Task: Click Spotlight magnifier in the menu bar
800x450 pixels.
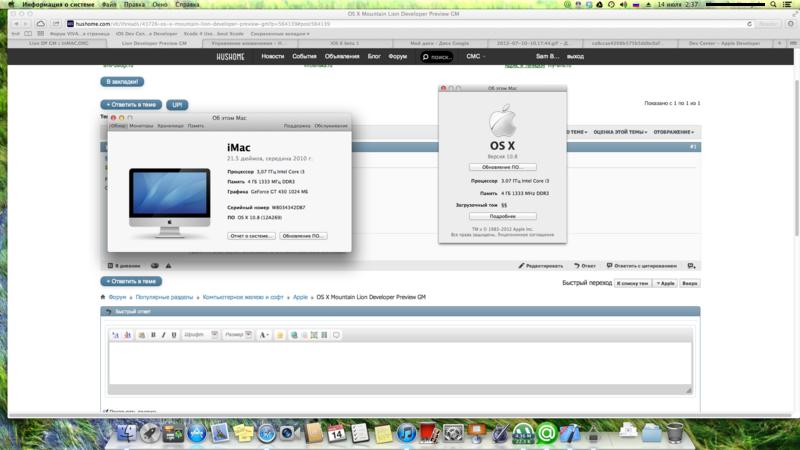Action: point(773,4)
